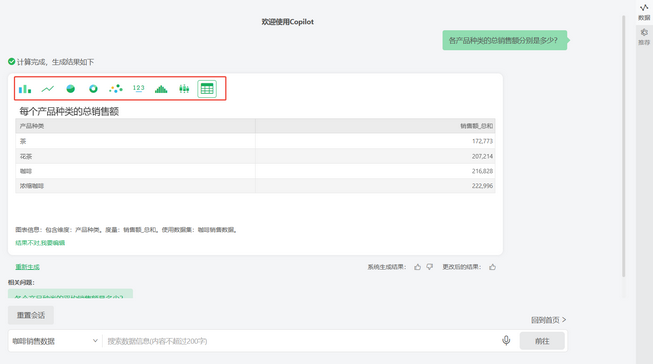The height and width of the screenshot is (364, 653).
Task: Thumbs up the system generated result
Action: [418, 267]
